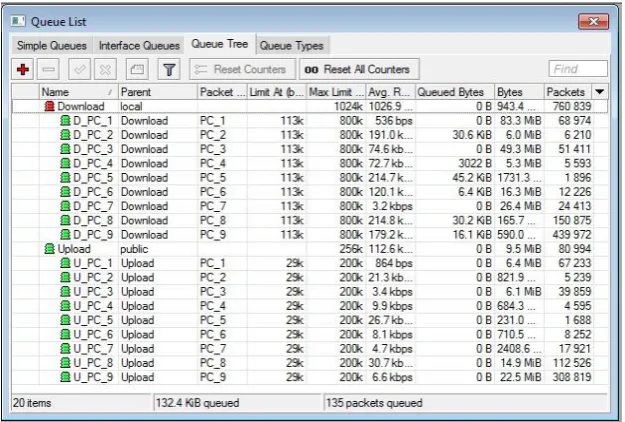Sort by the Parent column header
The image size is (625, 422).
point(158,92)
